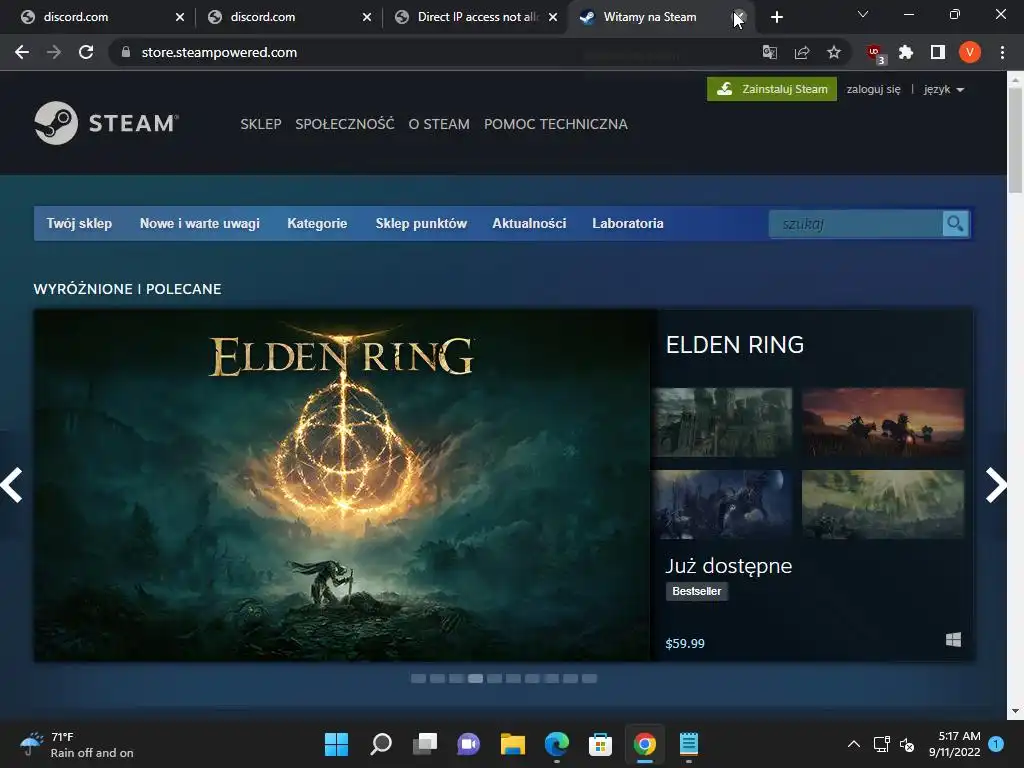Viewport: 1024px width, 768px height.
Task: View the sunset horseback screenshot thumbnail
Action: [882, 422]
